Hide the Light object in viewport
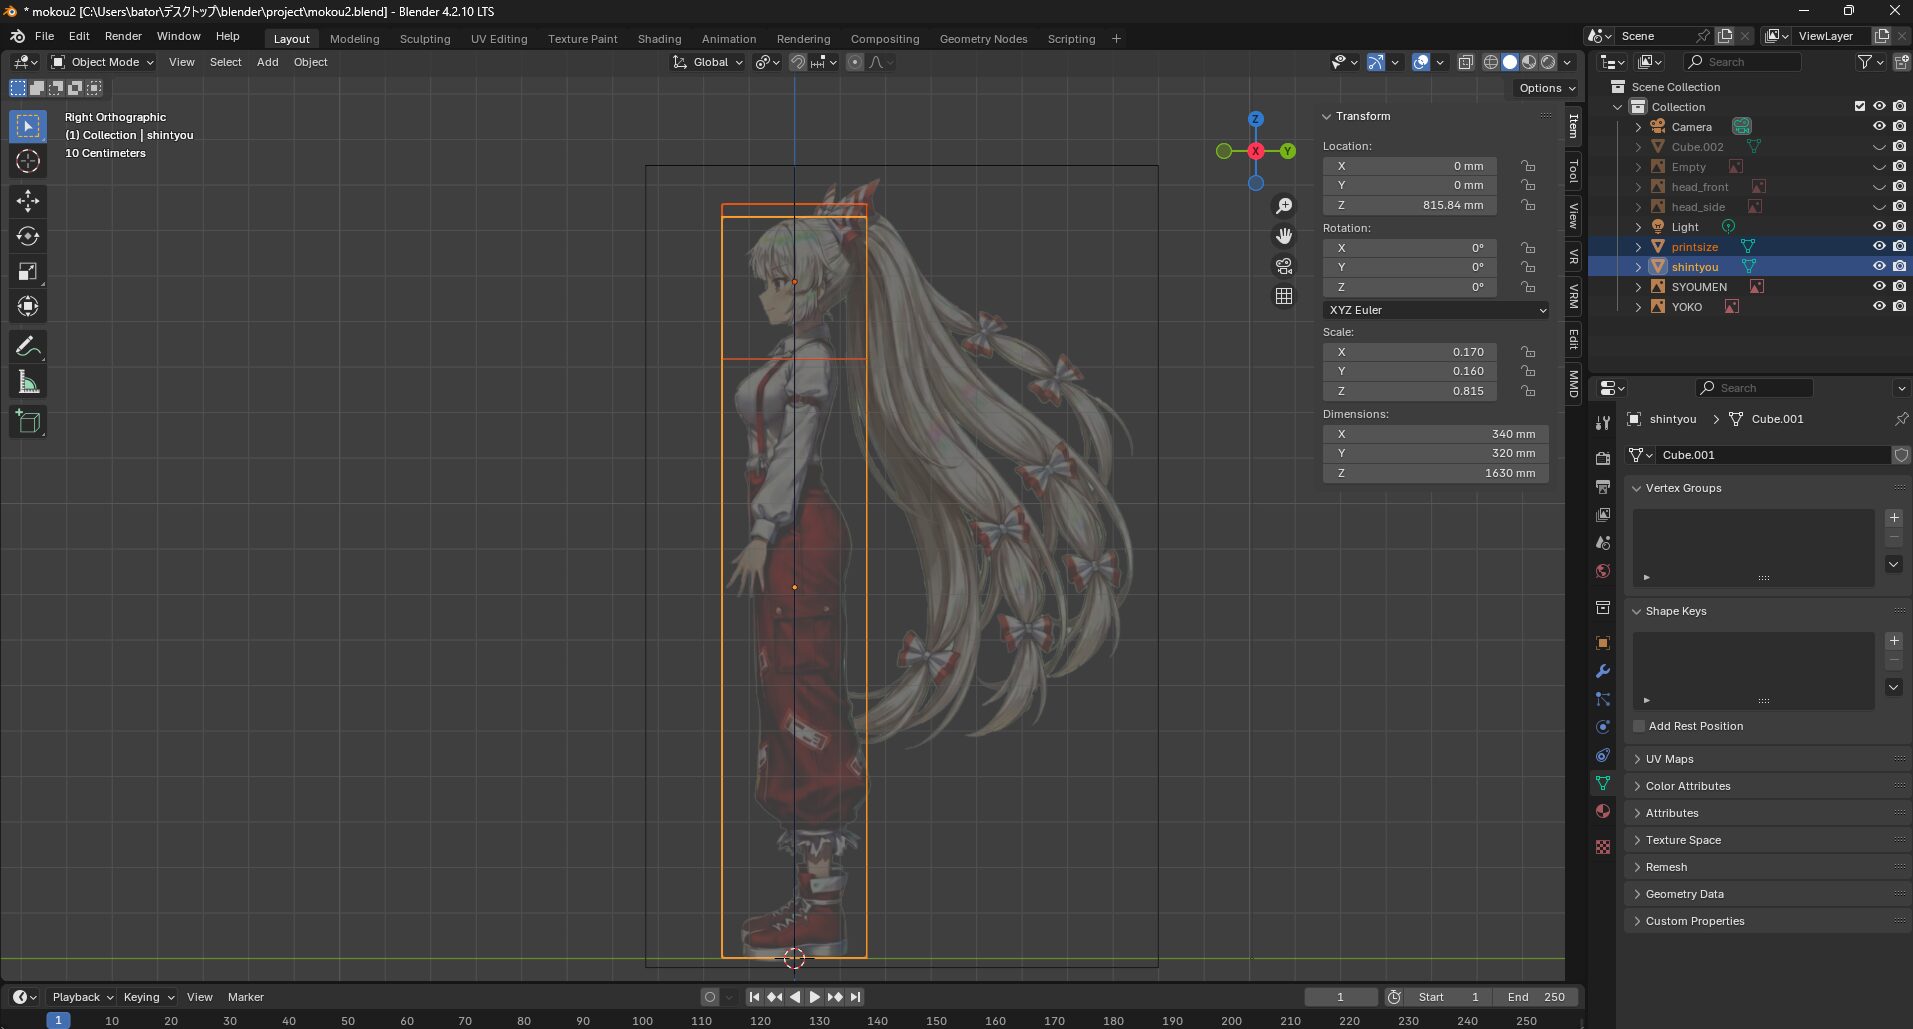Viewport: 1913px width, 1029px height. pos(1878,227)
